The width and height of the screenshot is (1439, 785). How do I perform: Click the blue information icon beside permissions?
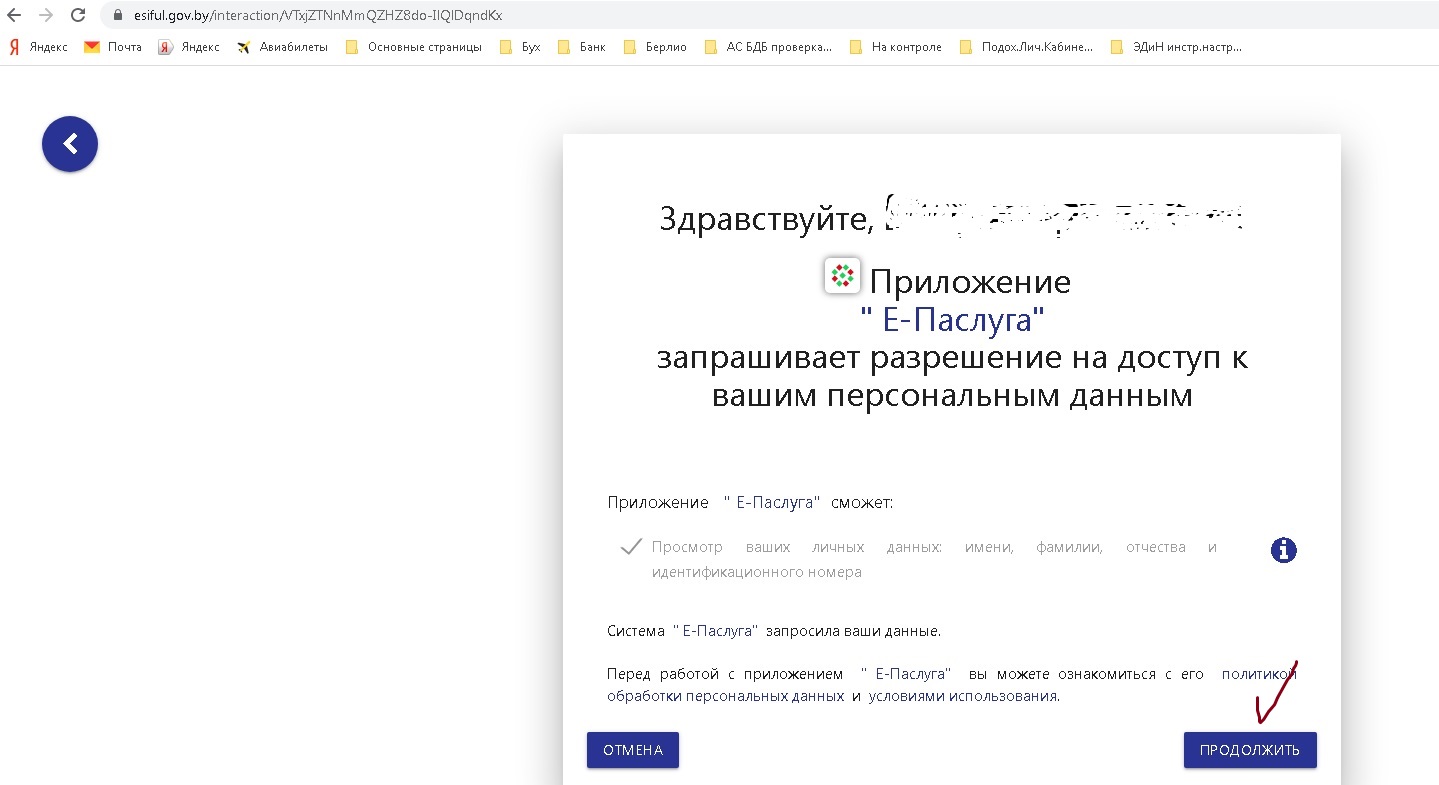1283,550
